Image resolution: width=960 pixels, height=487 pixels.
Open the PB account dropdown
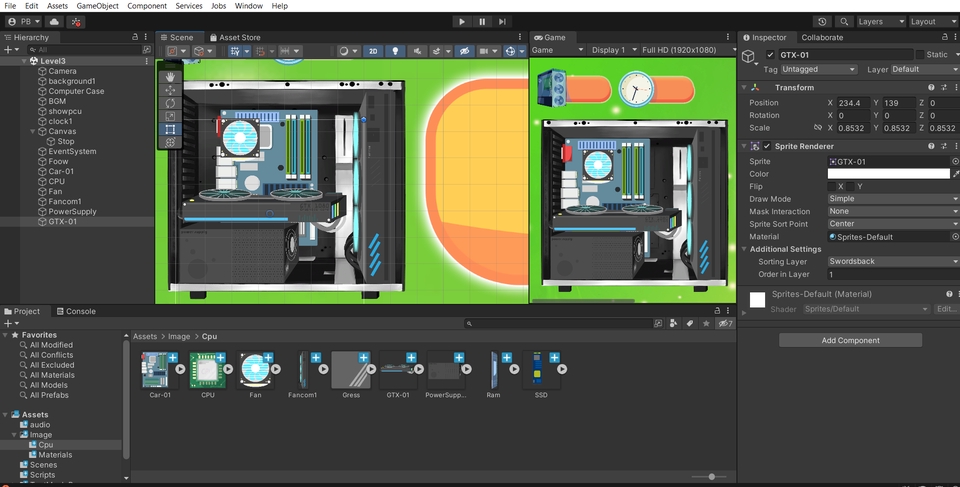[x=23, y=21]
